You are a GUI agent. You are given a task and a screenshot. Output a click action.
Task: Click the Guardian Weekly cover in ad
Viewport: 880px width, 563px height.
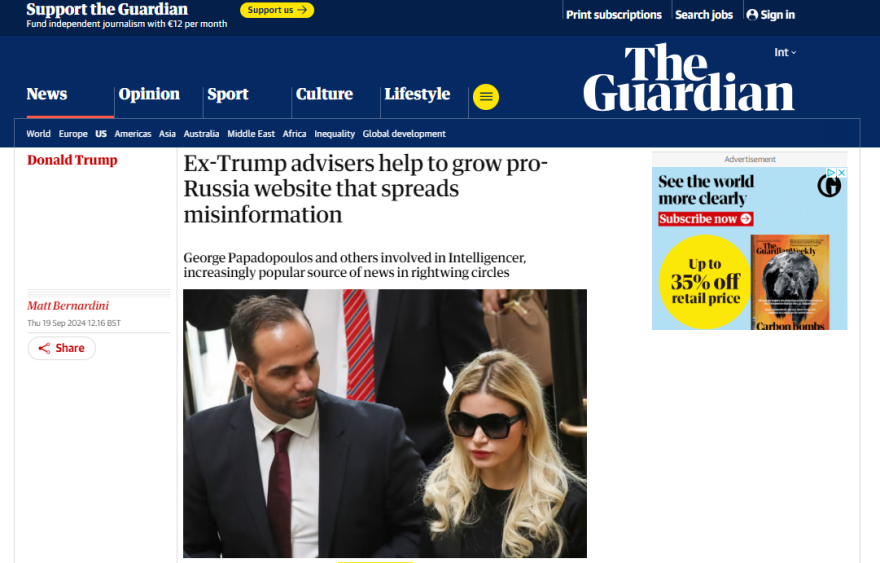(x=790, y=282)
